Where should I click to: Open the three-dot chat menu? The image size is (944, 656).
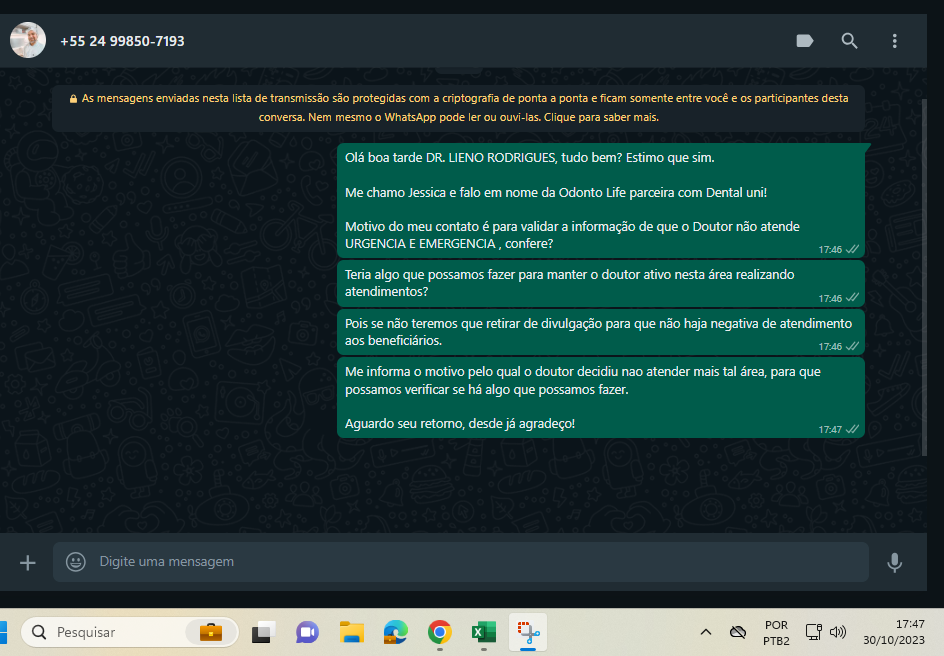(x=895, y=41)
